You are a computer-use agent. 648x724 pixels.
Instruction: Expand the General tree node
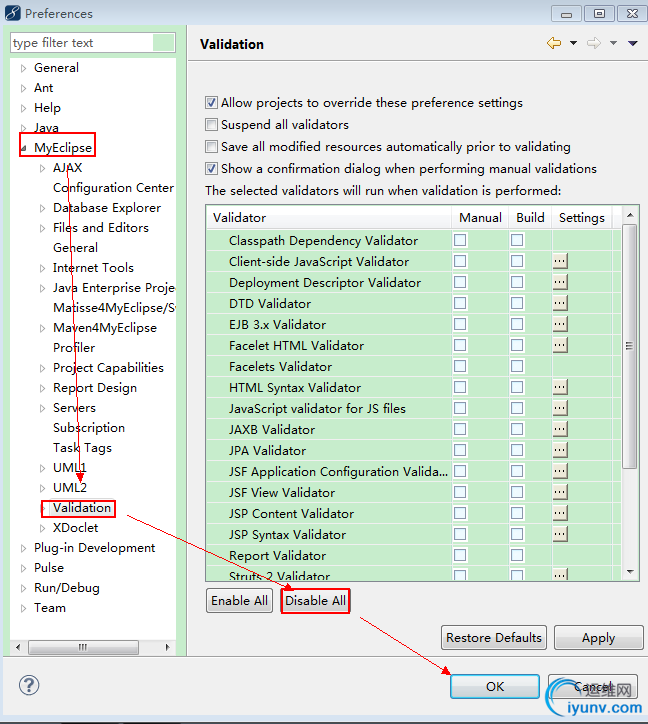coord(24,68)
